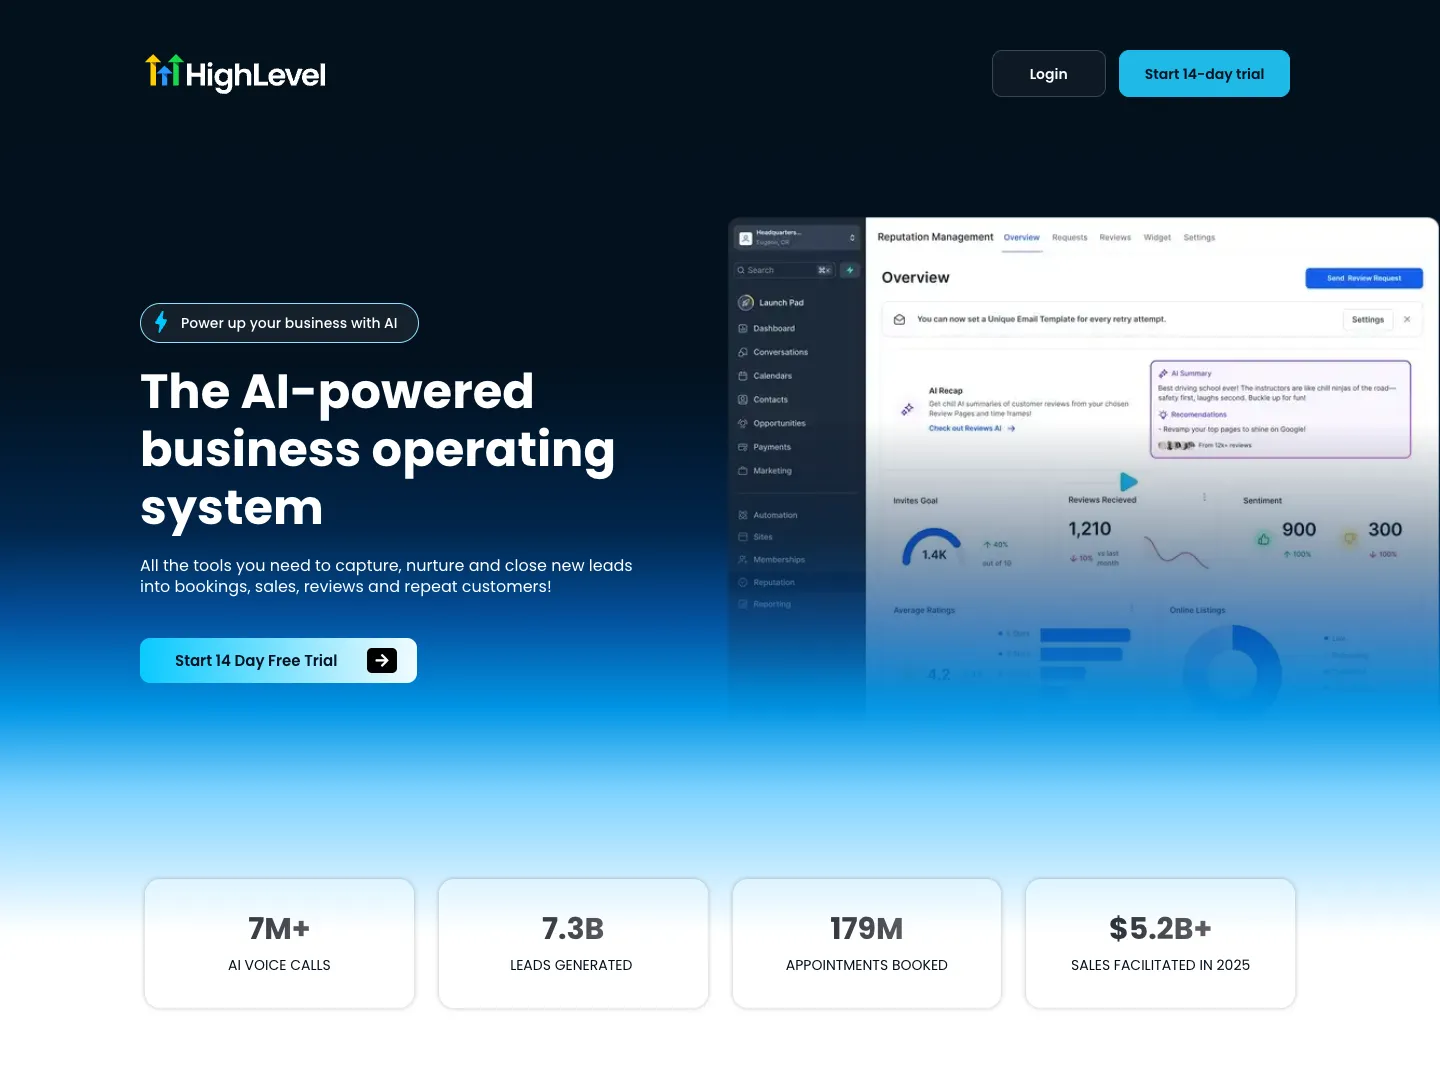Click the dashboard Search field
Screen dimensions: 1440x1080
pos(785,270)
